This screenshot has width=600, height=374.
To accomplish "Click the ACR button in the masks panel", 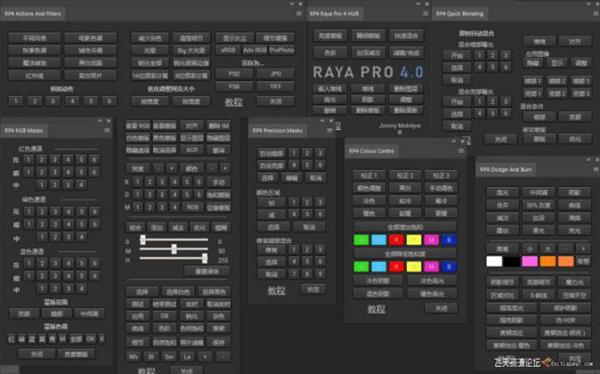I will pos(192,150).
